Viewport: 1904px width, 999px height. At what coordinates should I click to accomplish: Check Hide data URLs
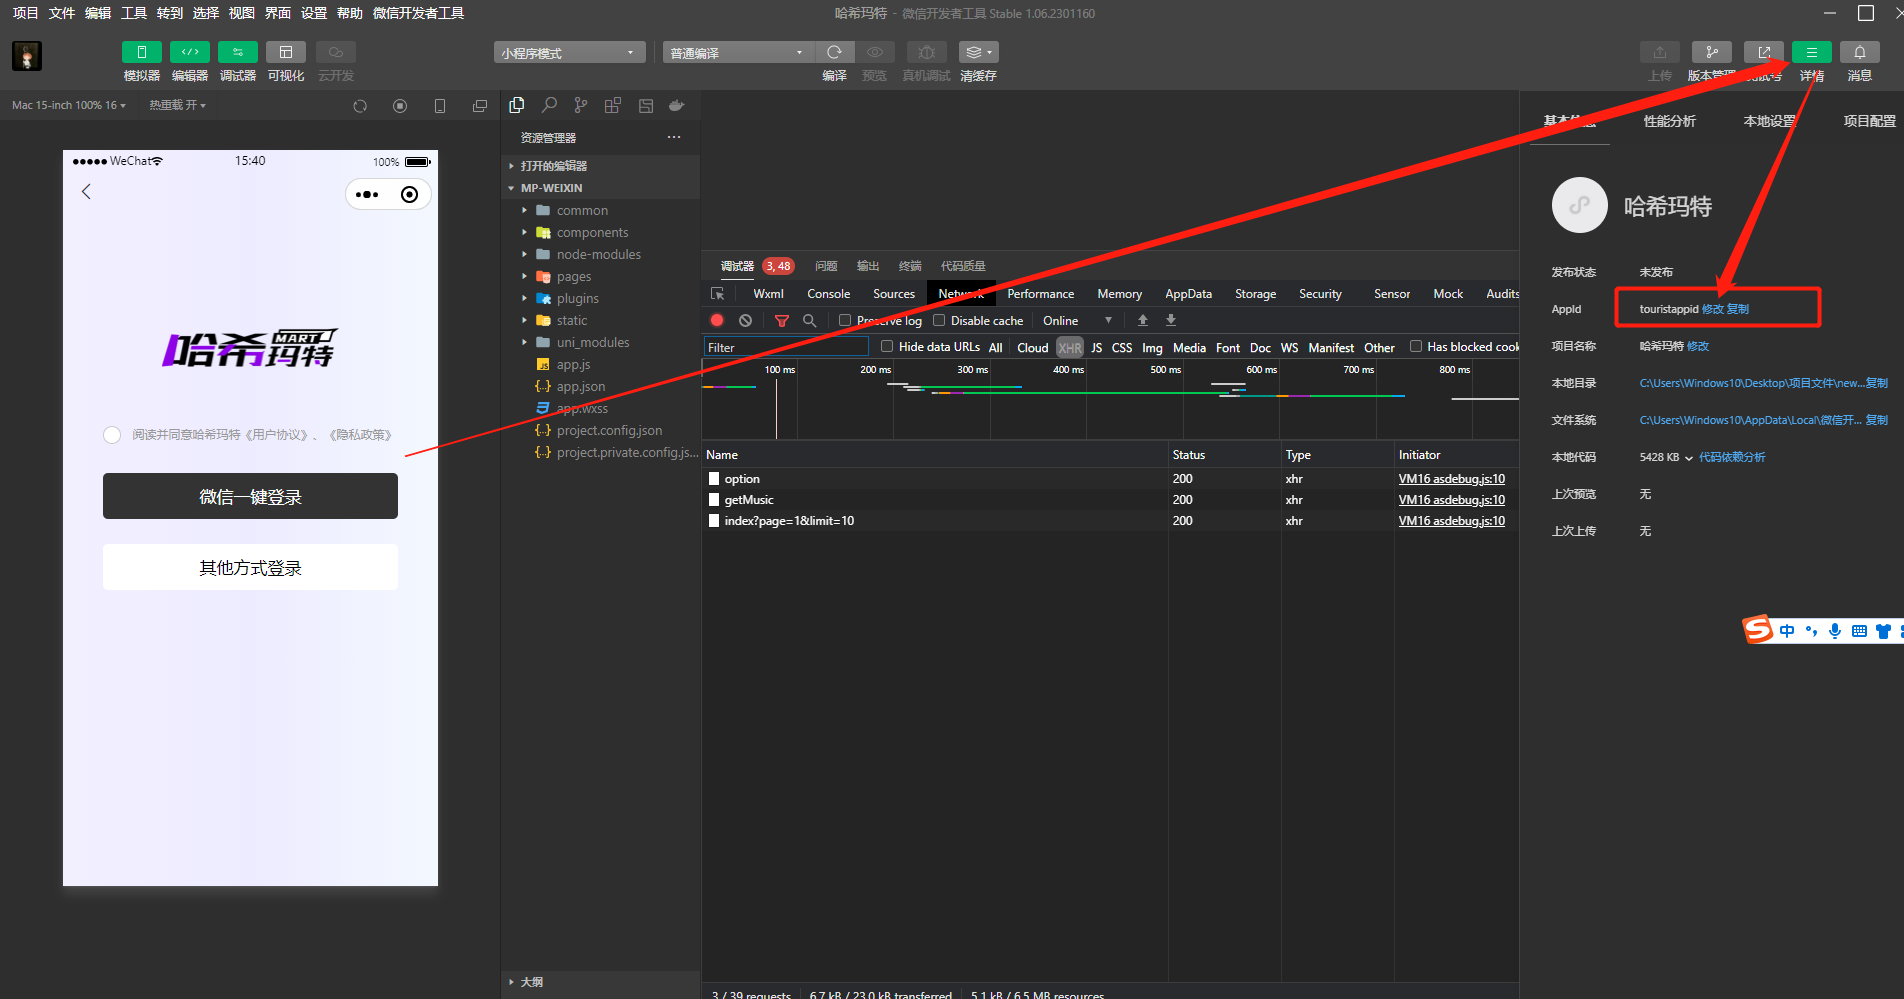coord(887,346)
